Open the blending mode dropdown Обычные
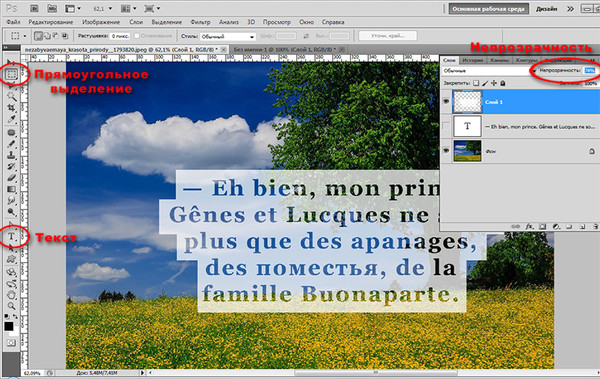Image resolution: width=600 pixels, height=379 pixels. 489,71
